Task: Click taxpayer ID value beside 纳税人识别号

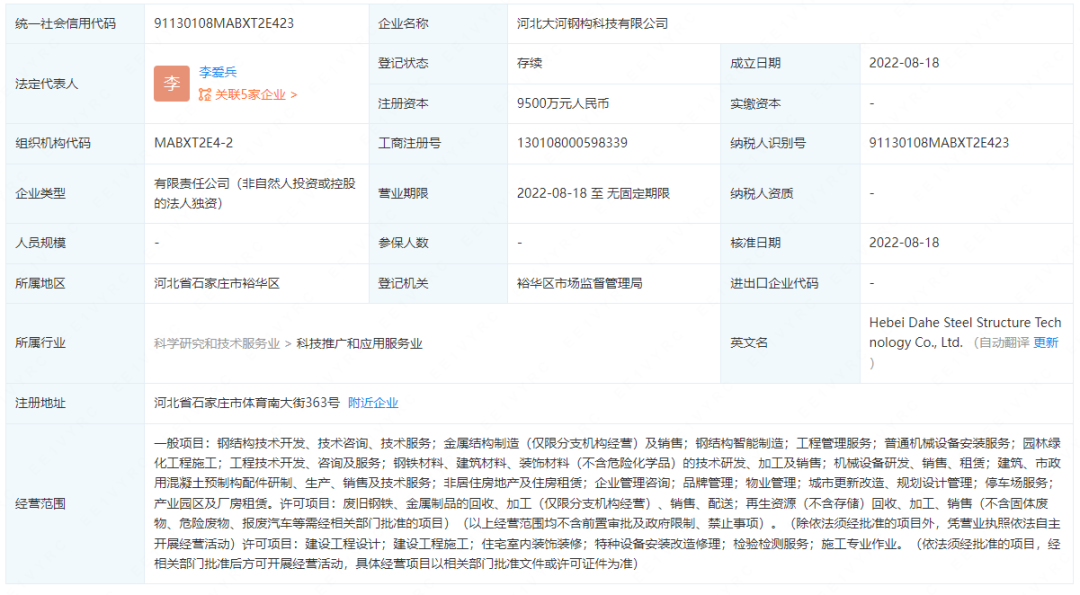Action: coord(939,143)
